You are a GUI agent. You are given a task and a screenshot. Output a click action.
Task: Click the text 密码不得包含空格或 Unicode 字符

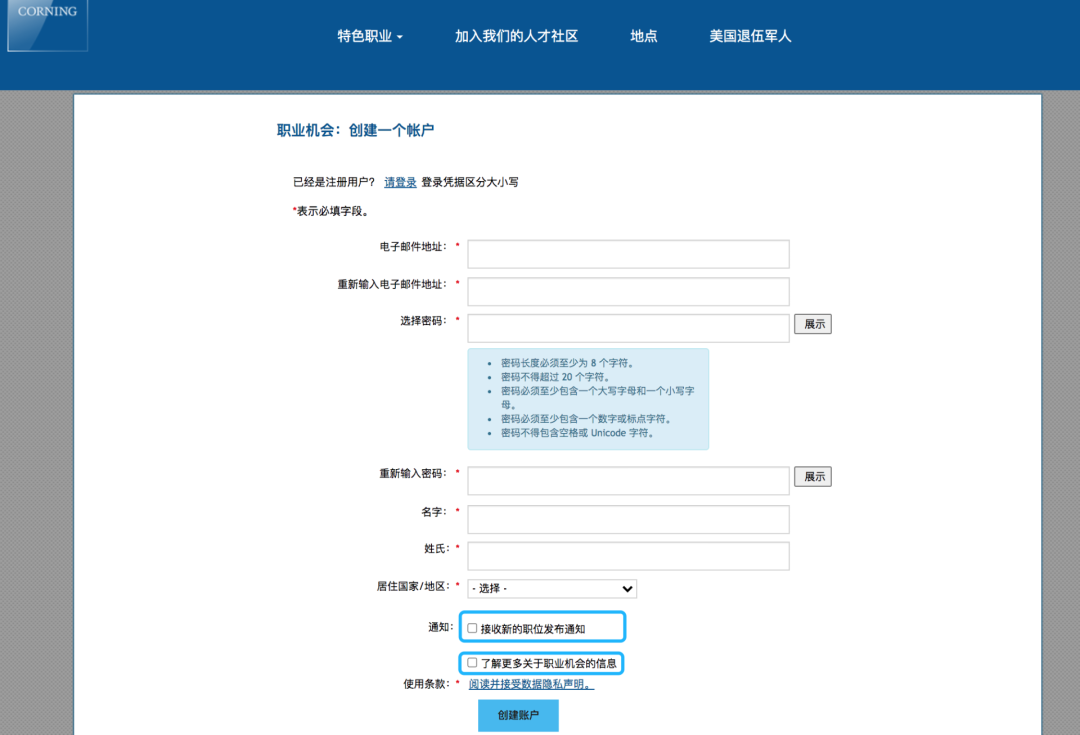tap(577, 433)
